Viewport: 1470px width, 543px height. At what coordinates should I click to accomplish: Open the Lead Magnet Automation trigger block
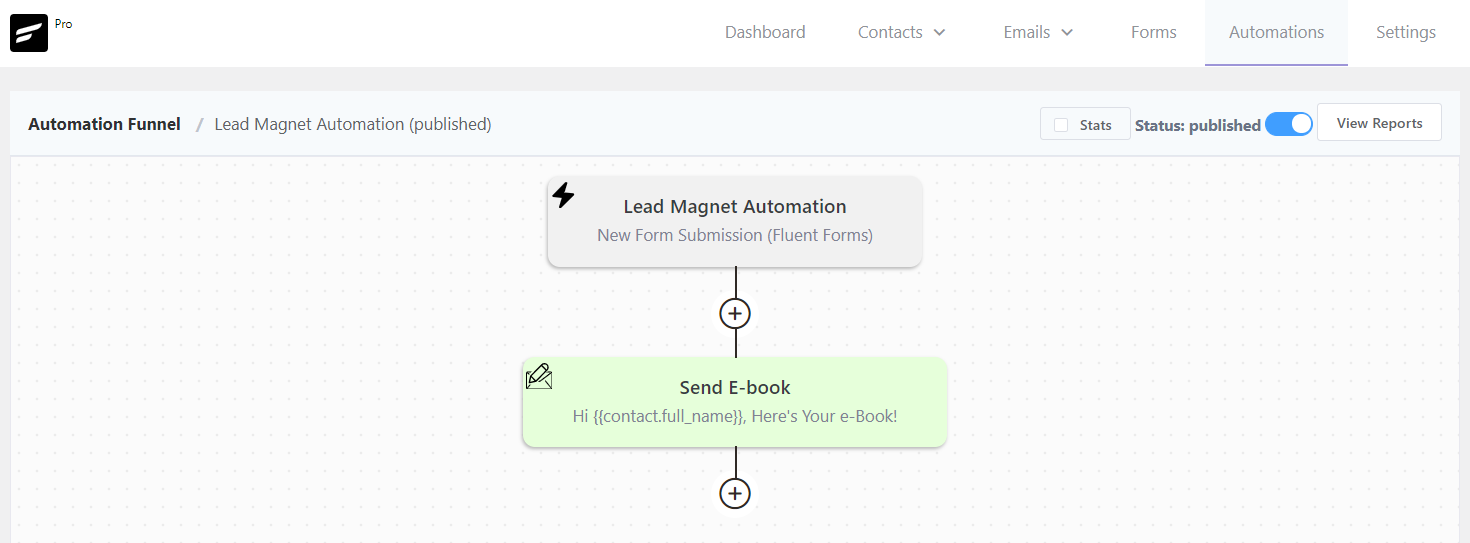click(735, 221)
